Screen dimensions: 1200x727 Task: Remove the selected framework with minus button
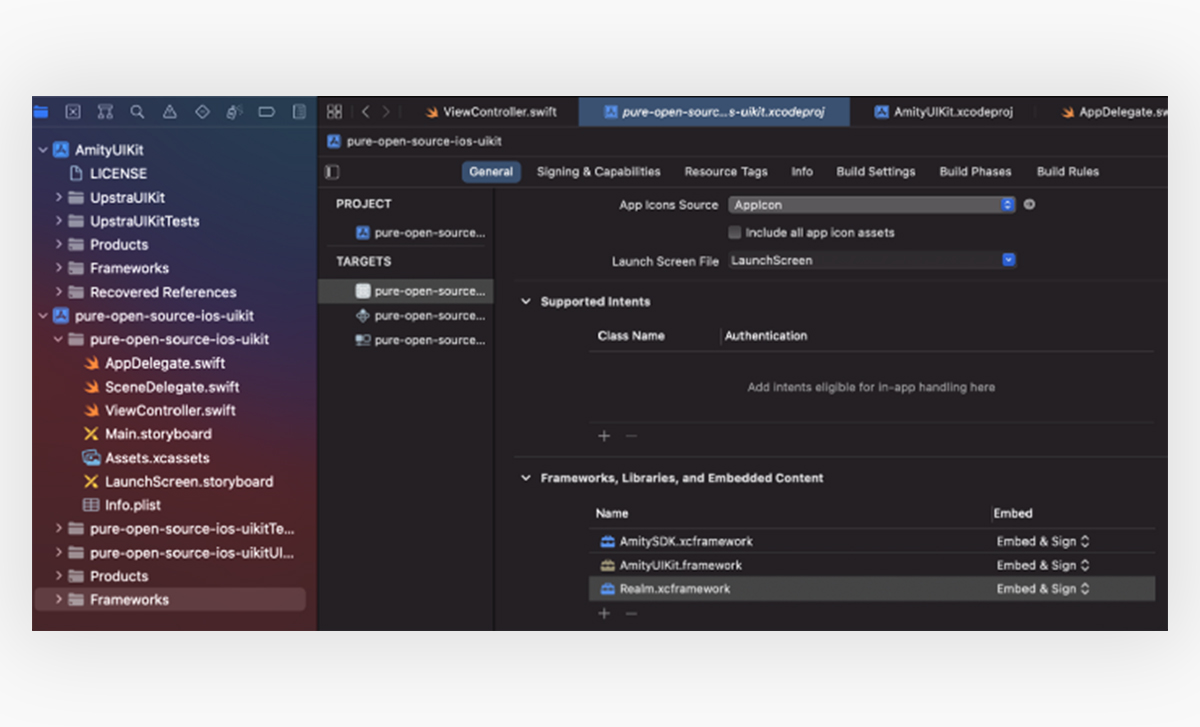tap(631, 612)
